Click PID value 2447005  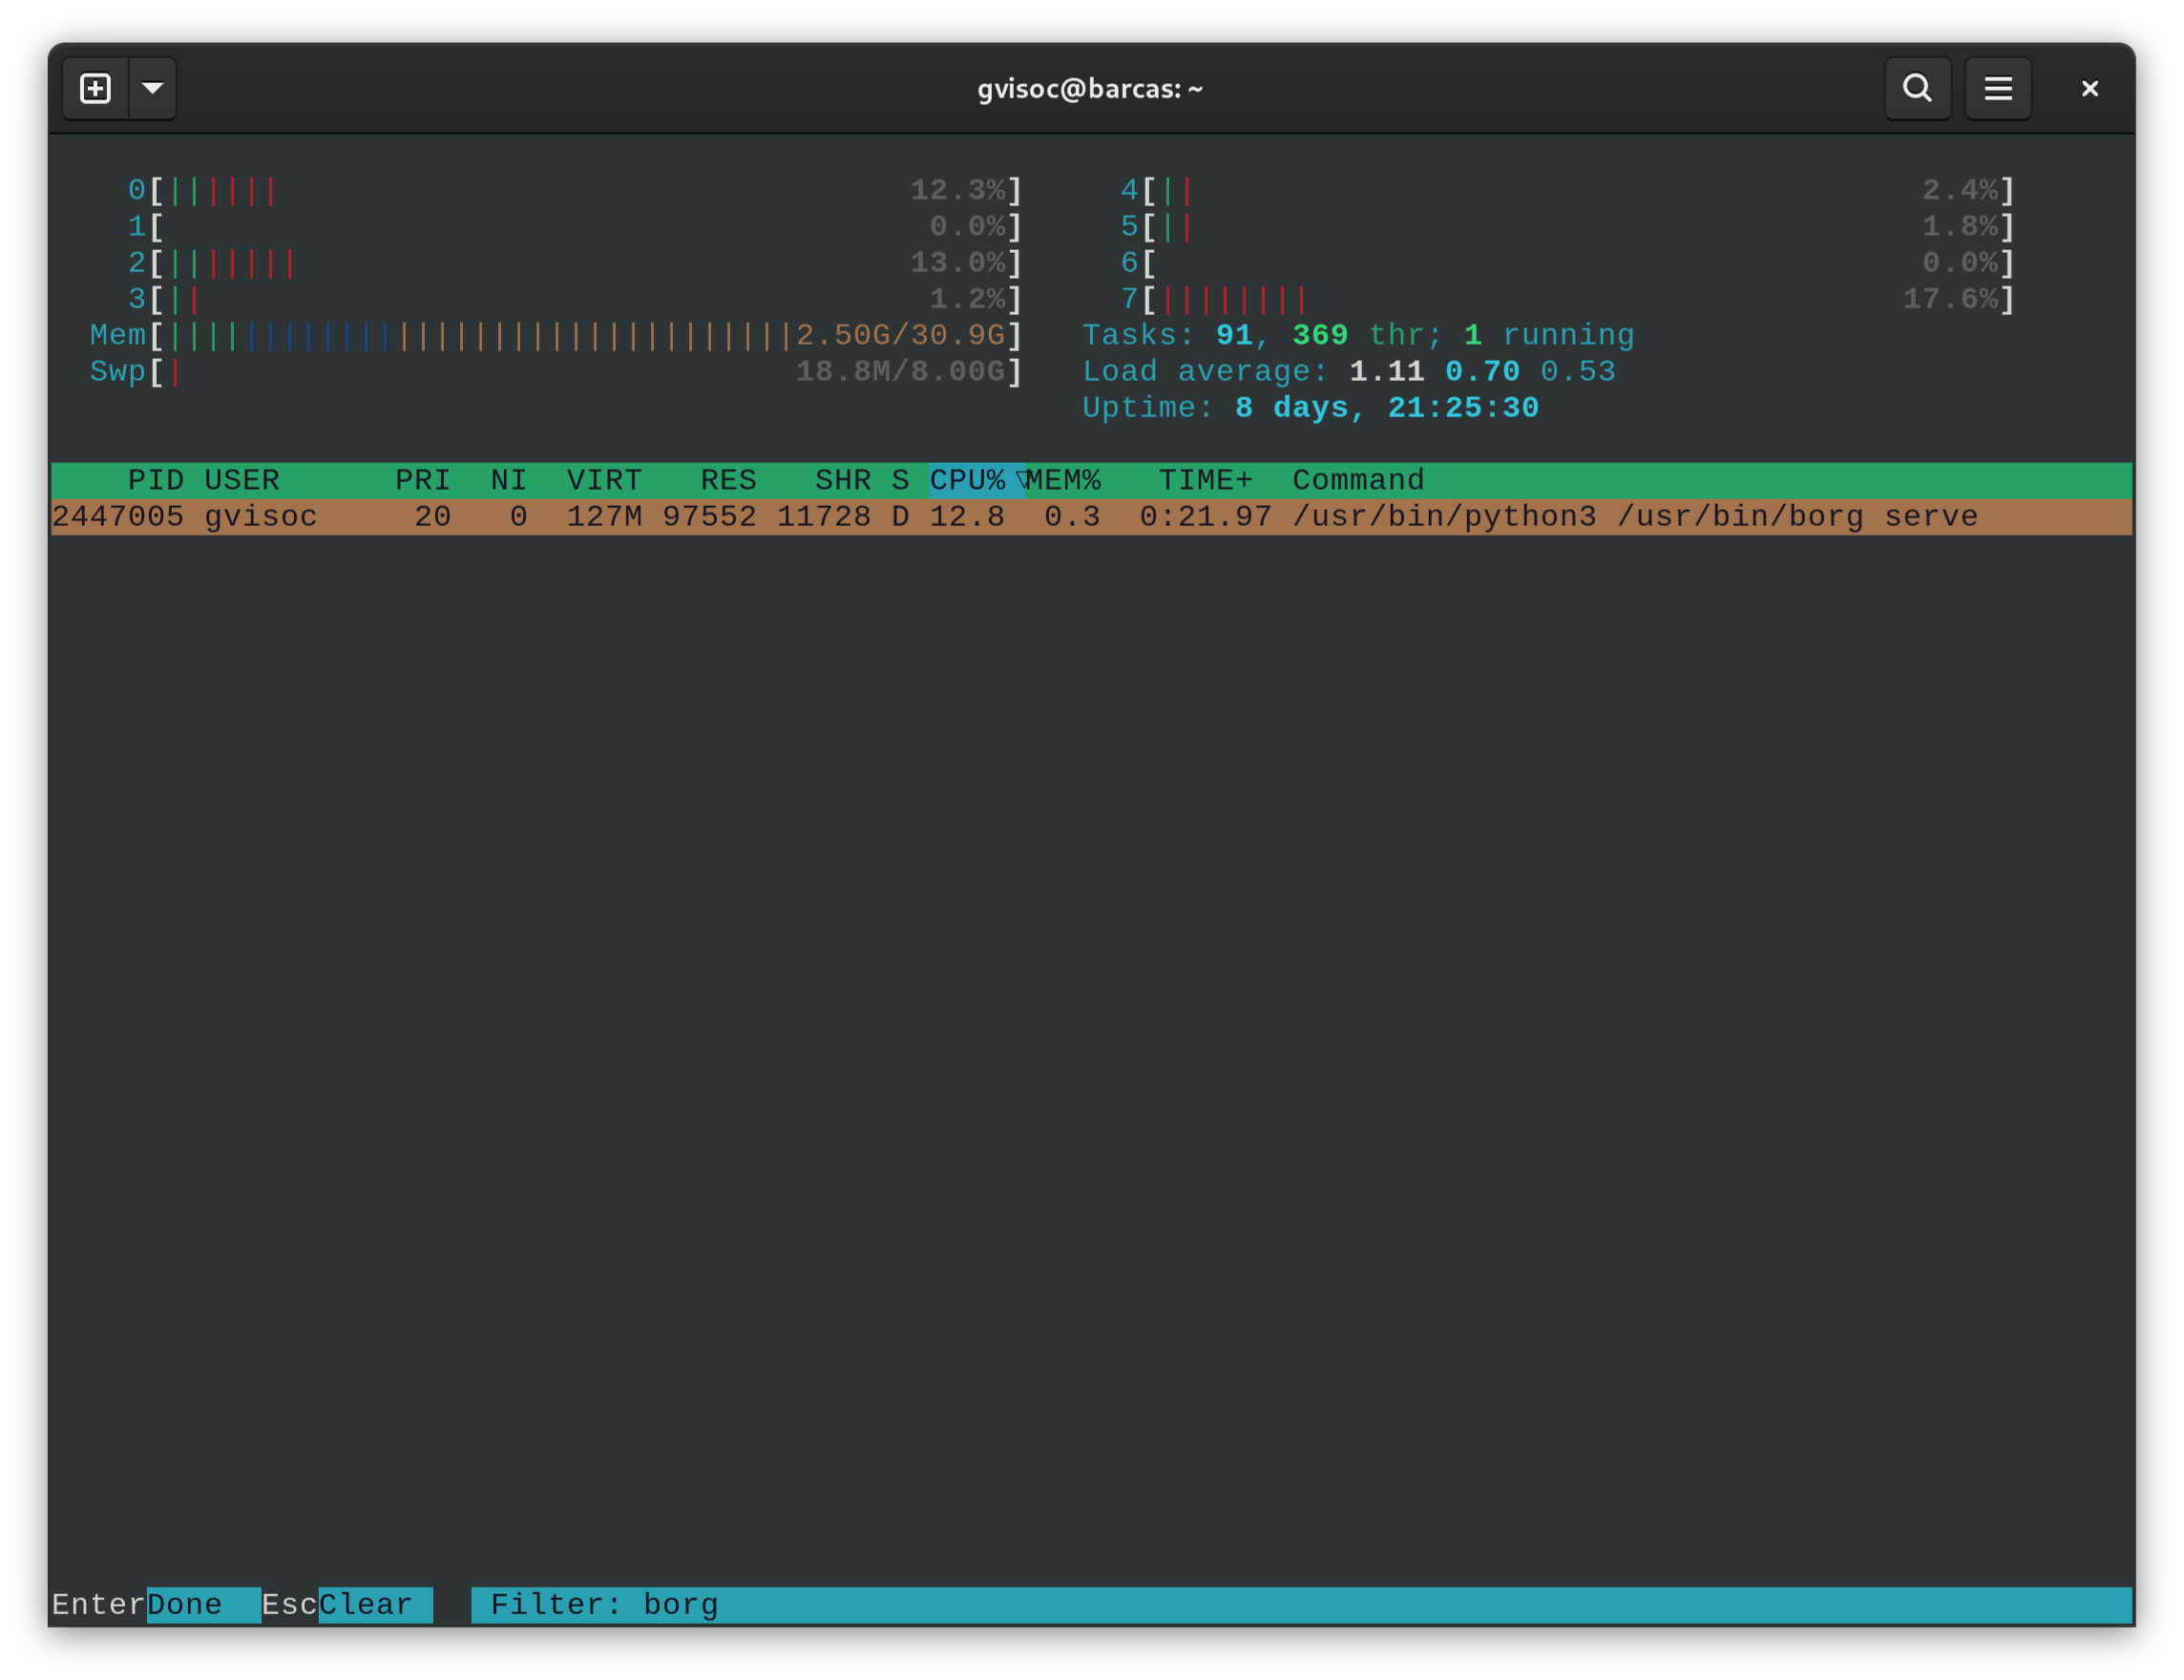click(x=118, y=517)
